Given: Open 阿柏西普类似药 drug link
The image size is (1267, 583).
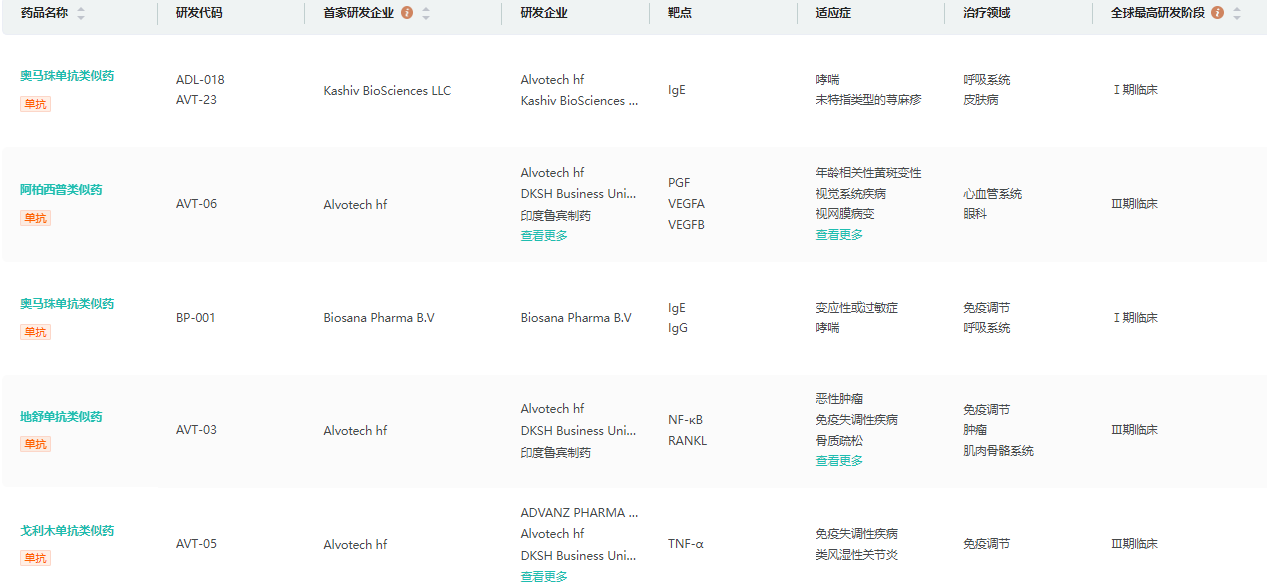Looking at the screenshot, I should (x=61, y=190).
